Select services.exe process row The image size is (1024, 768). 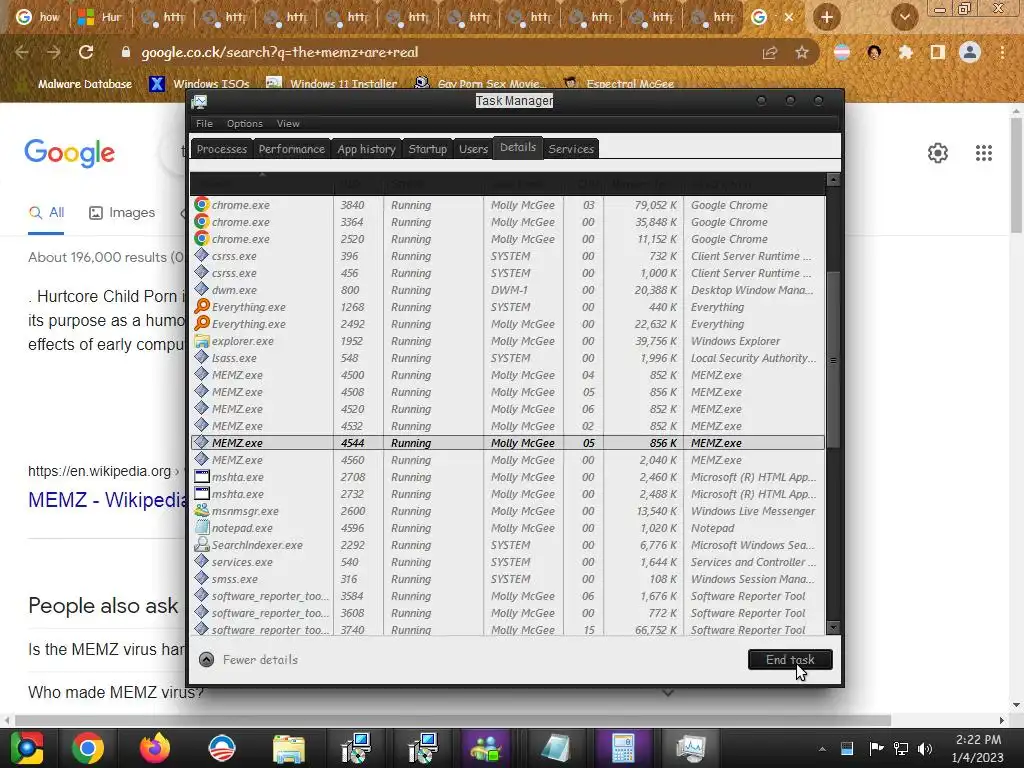click(x=508, y=562)
